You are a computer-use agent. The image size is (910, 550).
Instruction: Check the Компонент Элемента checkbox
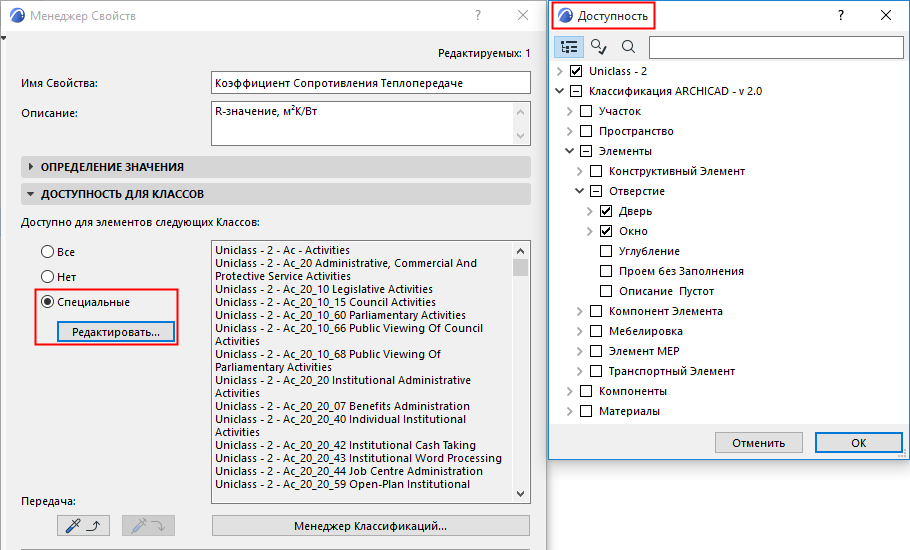tap(596, 311)
